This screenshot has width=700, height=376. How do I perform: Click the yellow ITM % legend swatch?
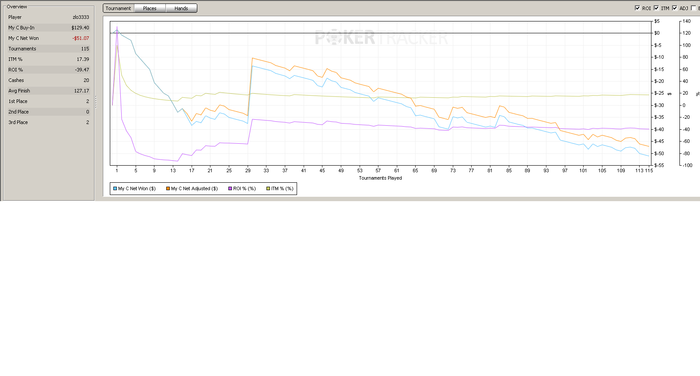(x=268, y=188)
